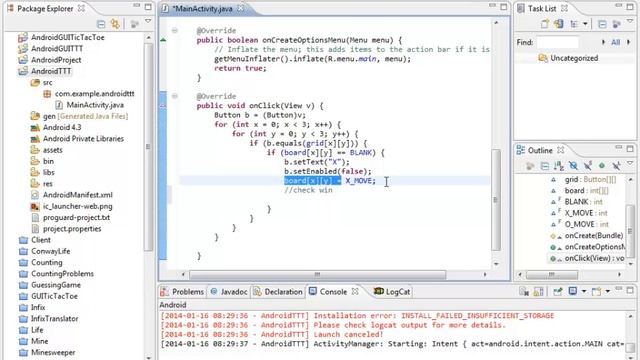Click the Open Console icon

[596, 291]
